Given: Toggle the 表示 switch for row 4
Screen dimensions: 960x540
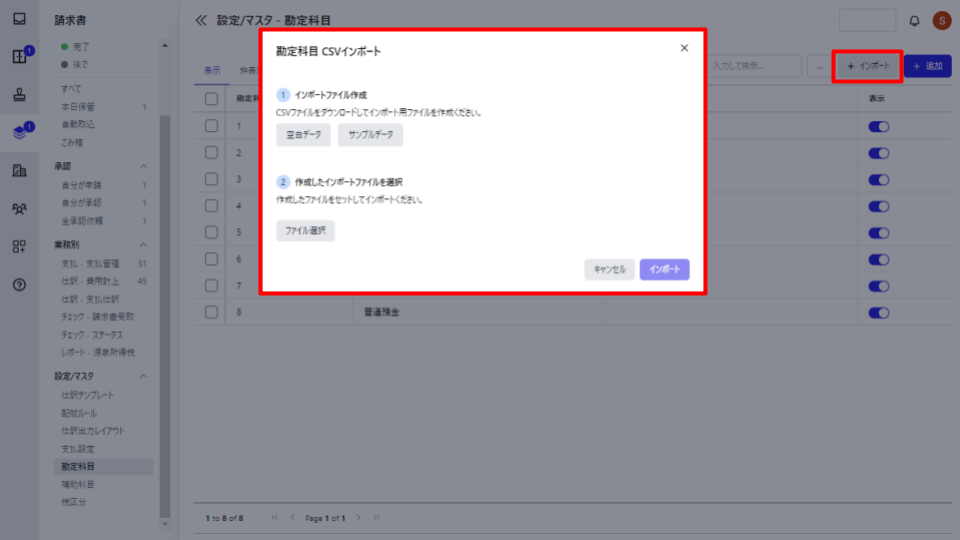Looking at the screenshot, I should tap(879, 206).
